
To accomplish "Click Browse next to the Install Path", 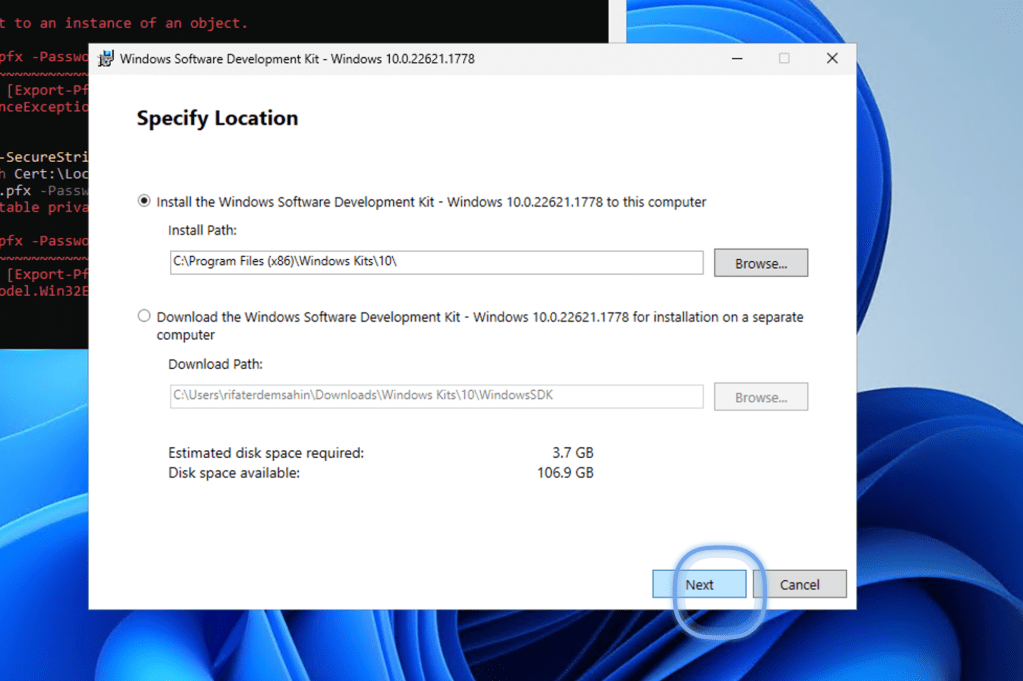I will tap(761, 263).
